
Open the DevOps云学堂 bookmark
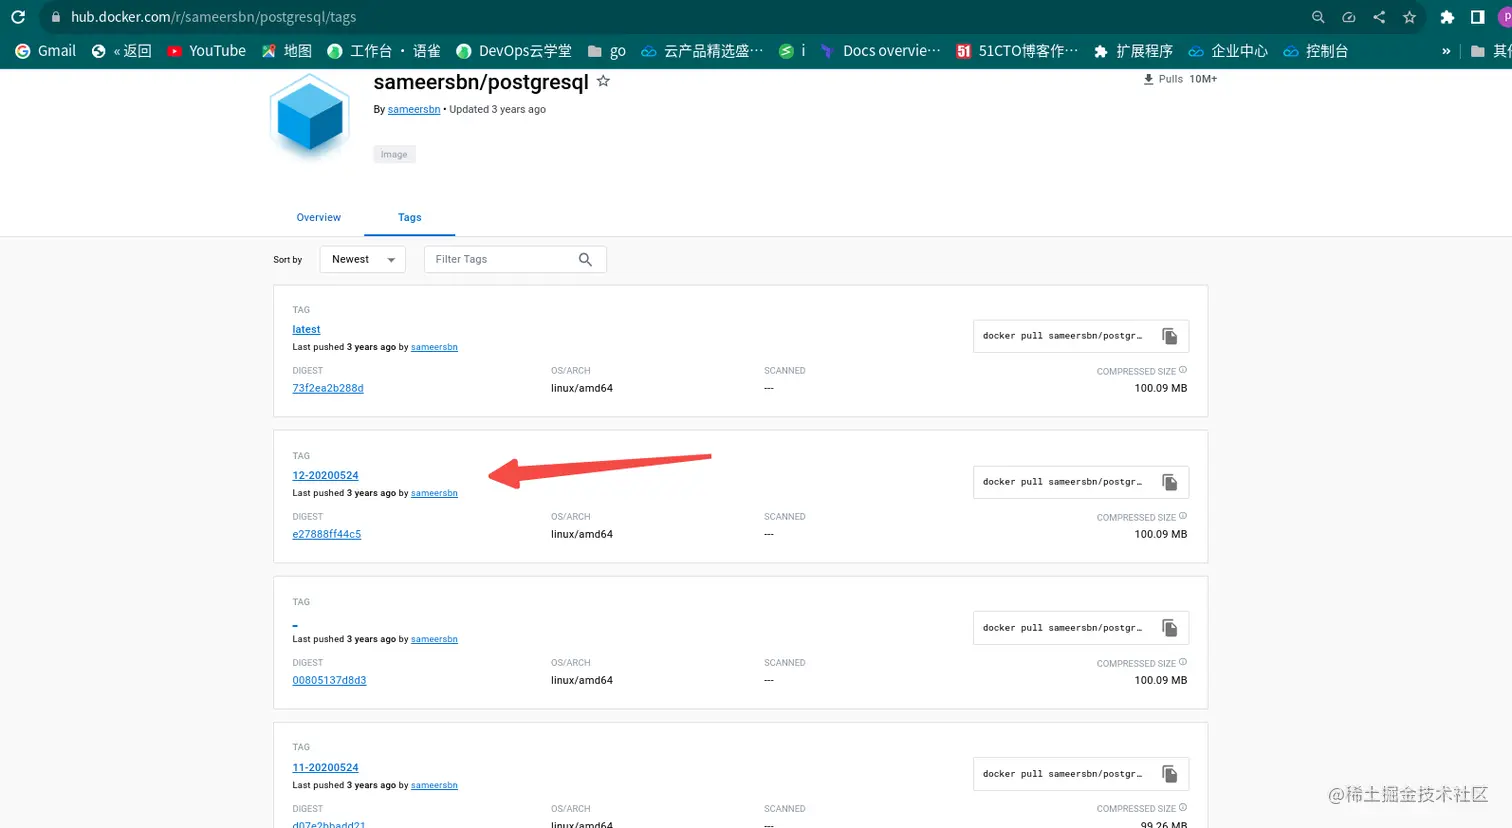[x=514, y=51]
